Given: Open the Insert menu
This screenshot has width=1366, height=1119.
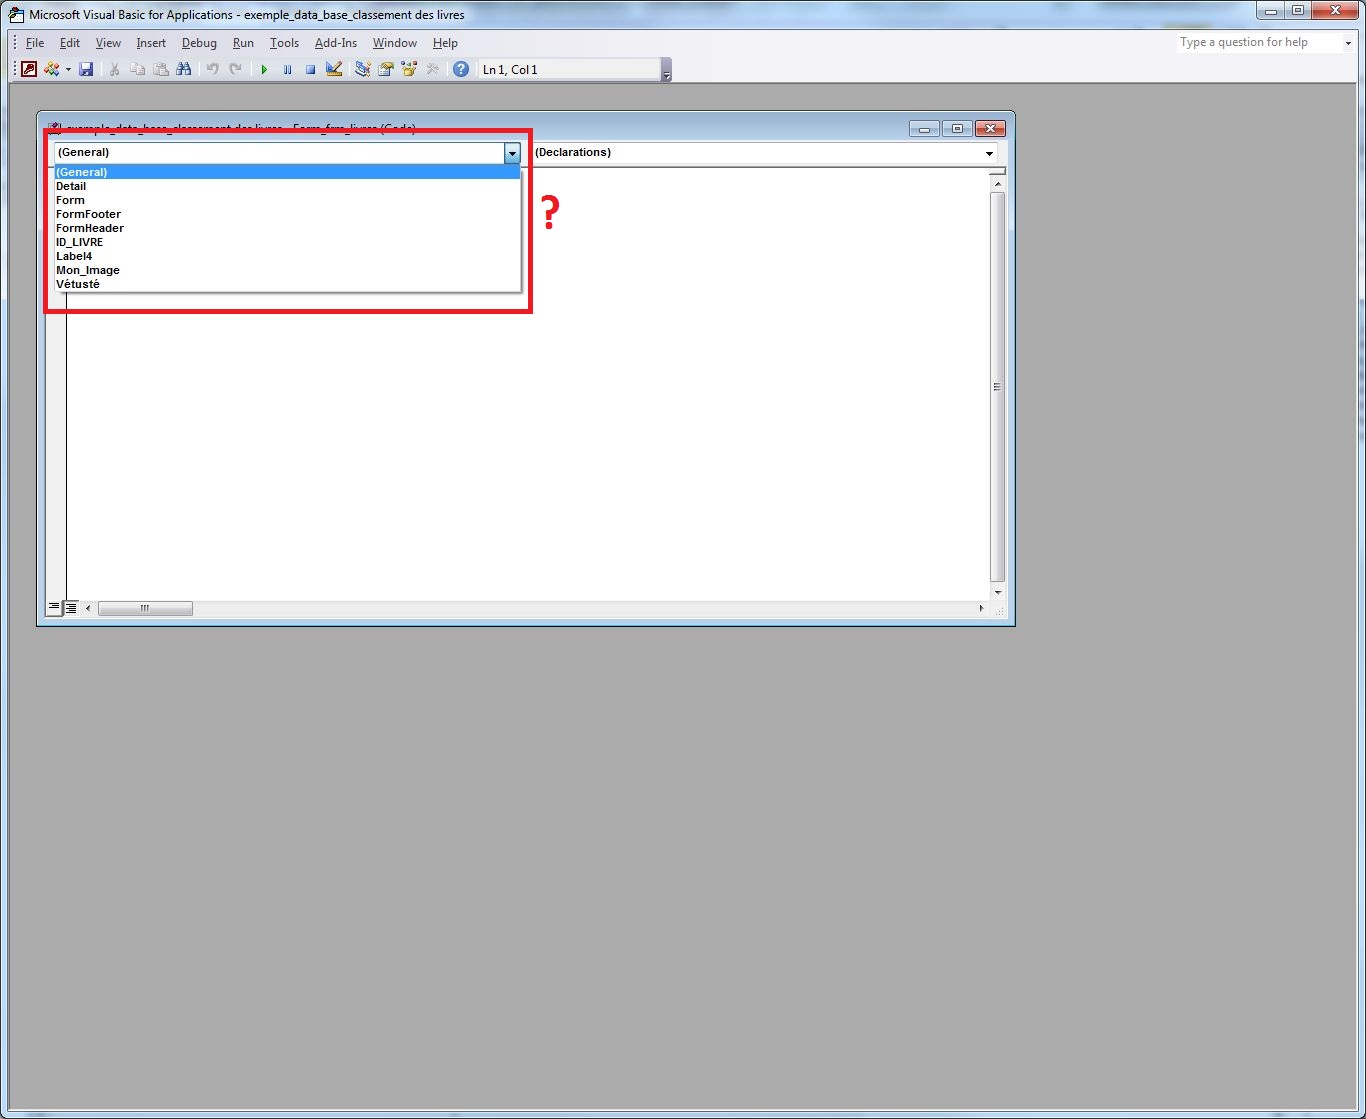Looking at the screenshot, I should pos(151,43).
